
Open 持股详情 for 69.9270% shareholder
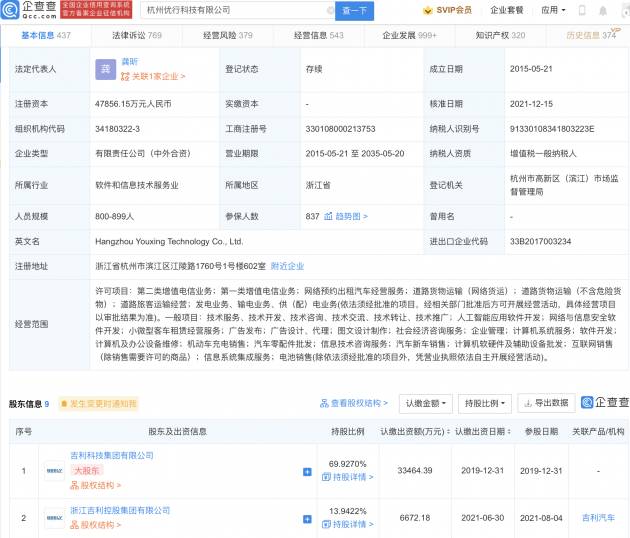coord(348,477)
